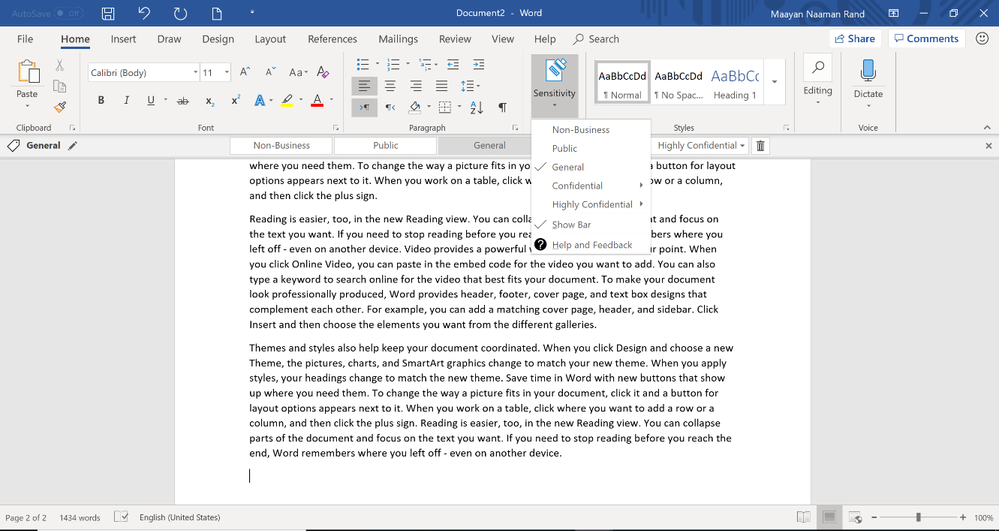Switch to the References tab
This screenshot has width=999, height=531.
point(332,39)
